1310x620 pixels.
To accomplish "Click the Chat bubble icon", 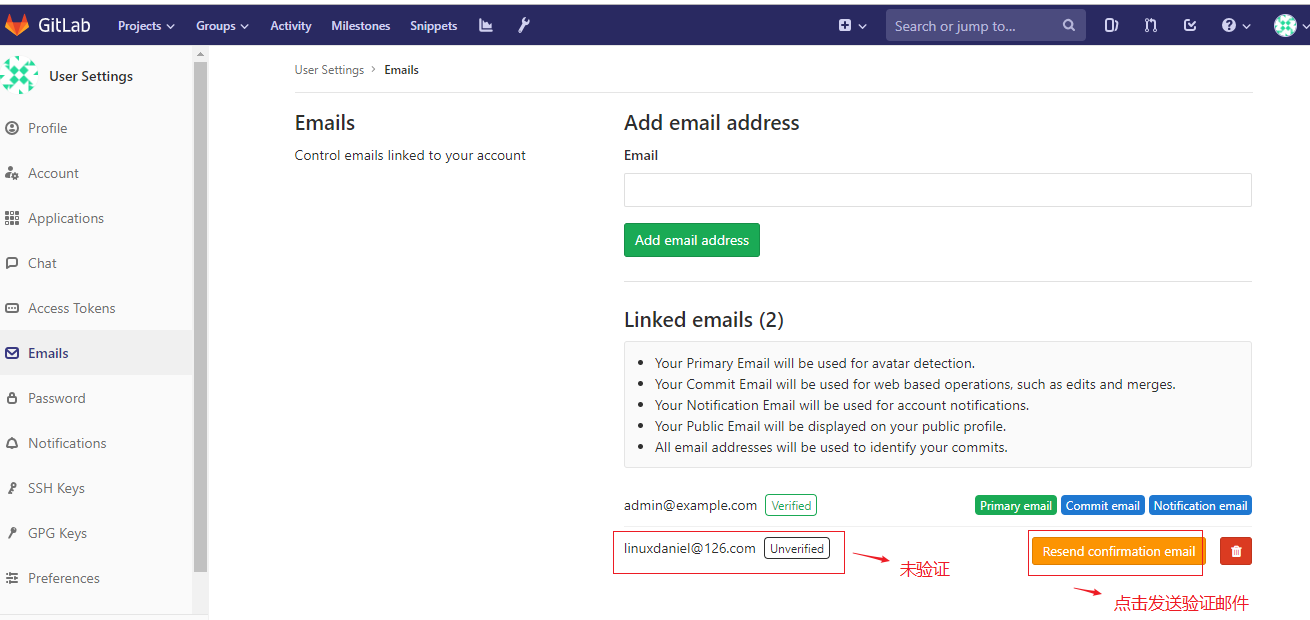I will click(x=12, y=263).
